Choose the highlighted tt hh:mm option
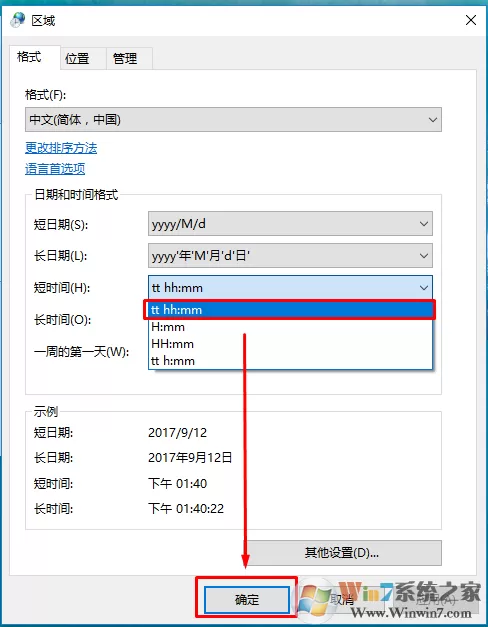Screen dimensions: 488x627 tap(290, 310)
